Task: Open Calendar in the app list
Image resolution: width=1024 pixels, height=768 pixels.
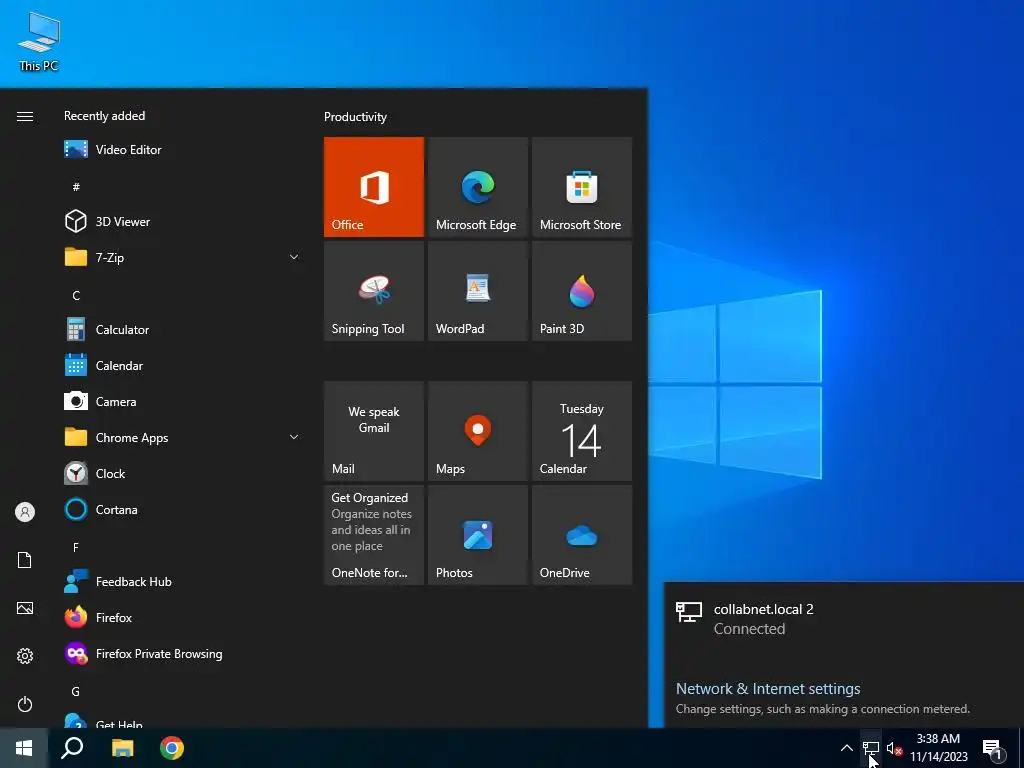Action: coord(183,366)
